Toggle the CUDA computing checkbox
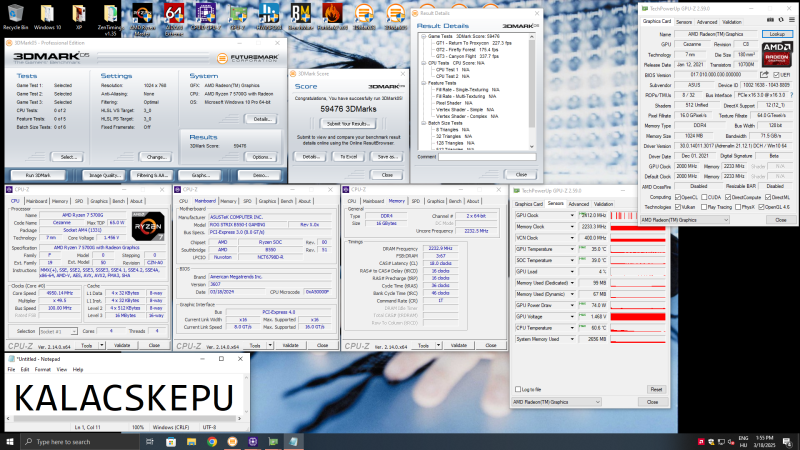Image resolution: width=800 pixels, height=450 pixels. pos(704,197)
